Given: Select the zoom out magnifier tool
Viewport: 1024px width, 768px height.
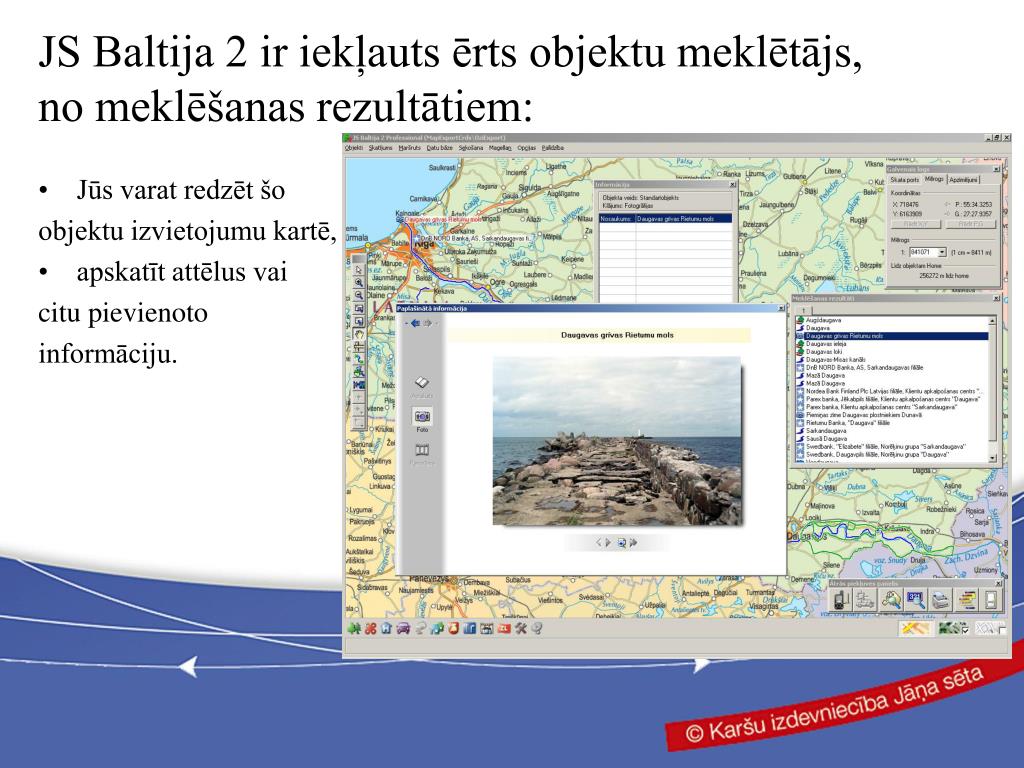Looking at the screenshot, I should pos(359,295).
